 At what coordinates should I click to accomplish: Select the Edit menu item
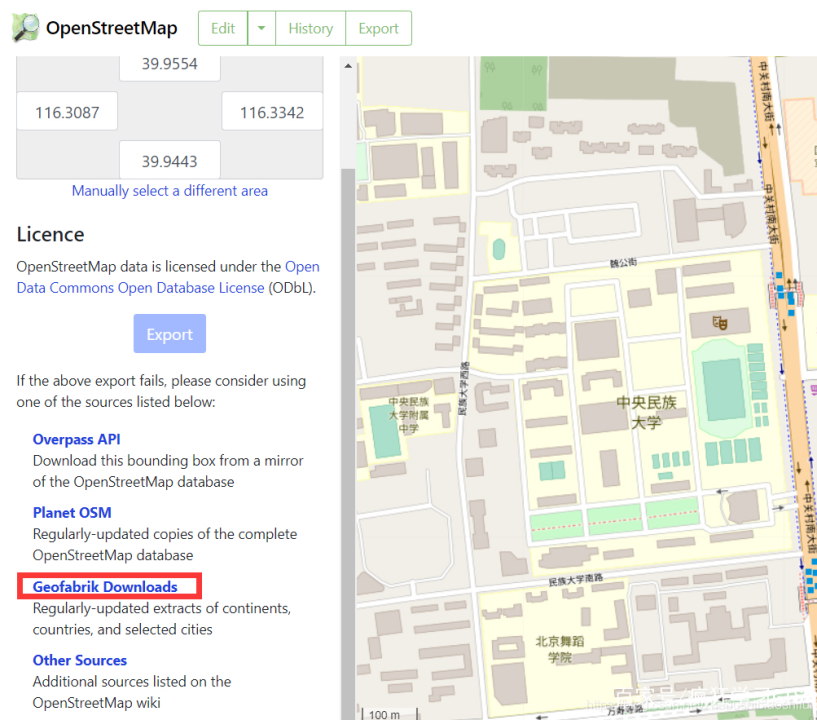click(222, 28)
